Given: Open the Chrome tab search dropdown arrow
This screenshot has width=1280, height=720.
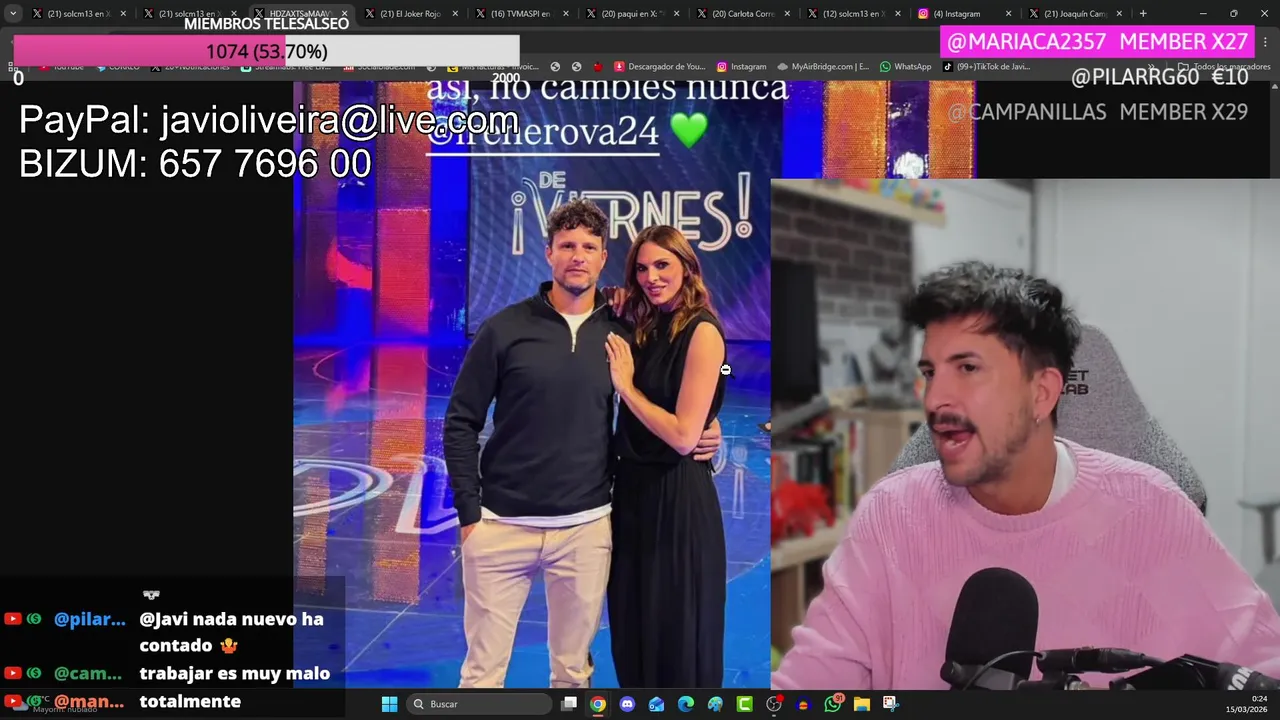Looking at the screenshot, I should coord(13,14).
